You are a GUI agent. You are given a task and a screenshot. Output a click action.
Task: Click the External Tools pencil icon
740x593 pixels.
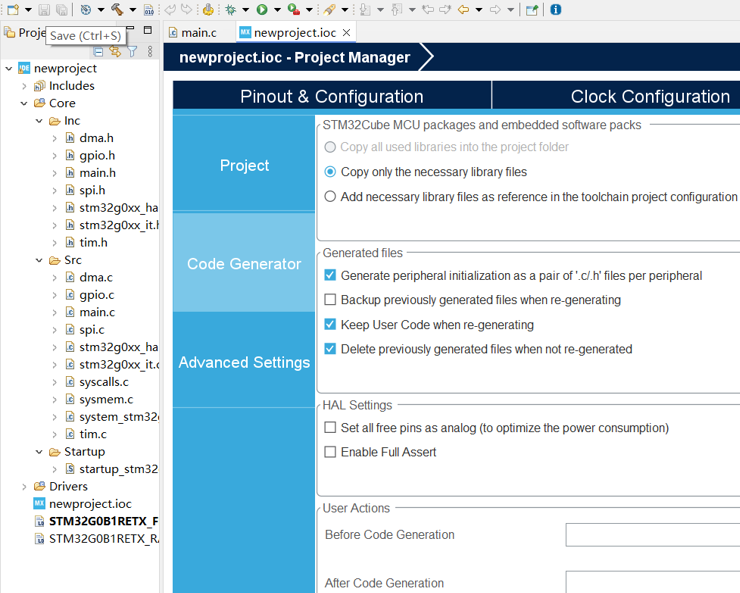pyautogui.click(x=329, y=9)
